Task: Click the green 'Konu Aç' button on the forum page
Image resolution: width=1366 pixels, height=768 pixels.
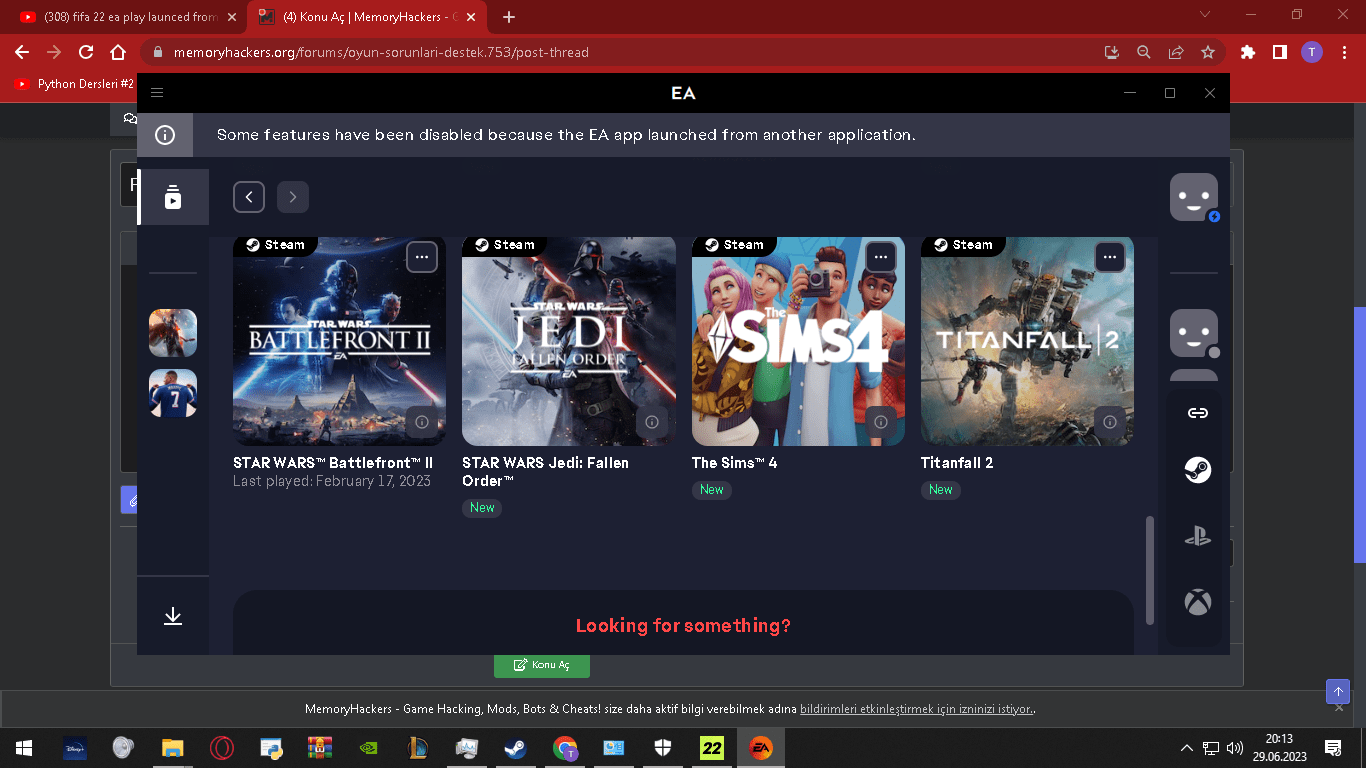Action: coord(542,666)
